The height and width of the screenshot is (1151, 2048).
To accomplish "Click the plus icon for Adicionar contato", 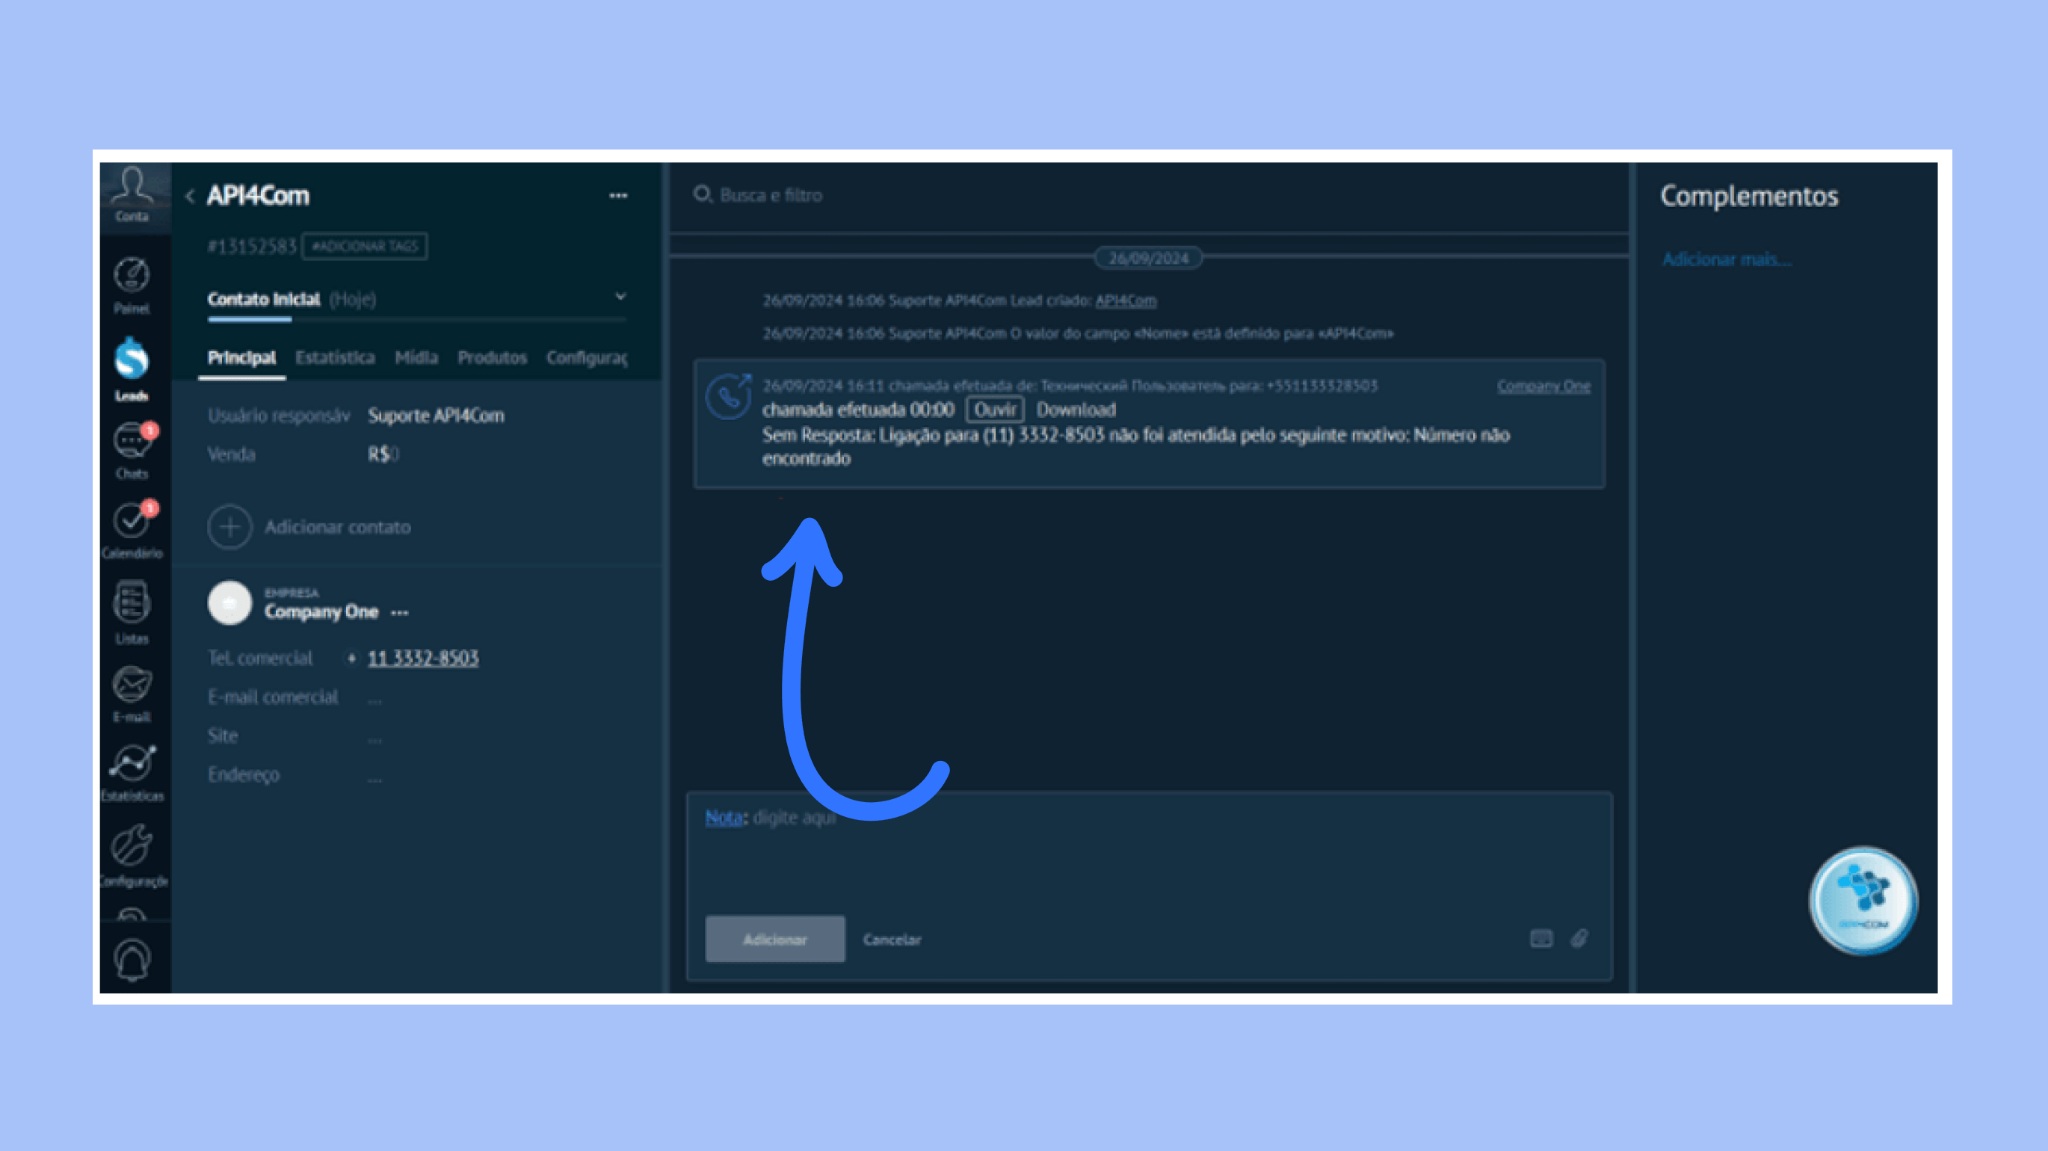I will coord(230,527).
